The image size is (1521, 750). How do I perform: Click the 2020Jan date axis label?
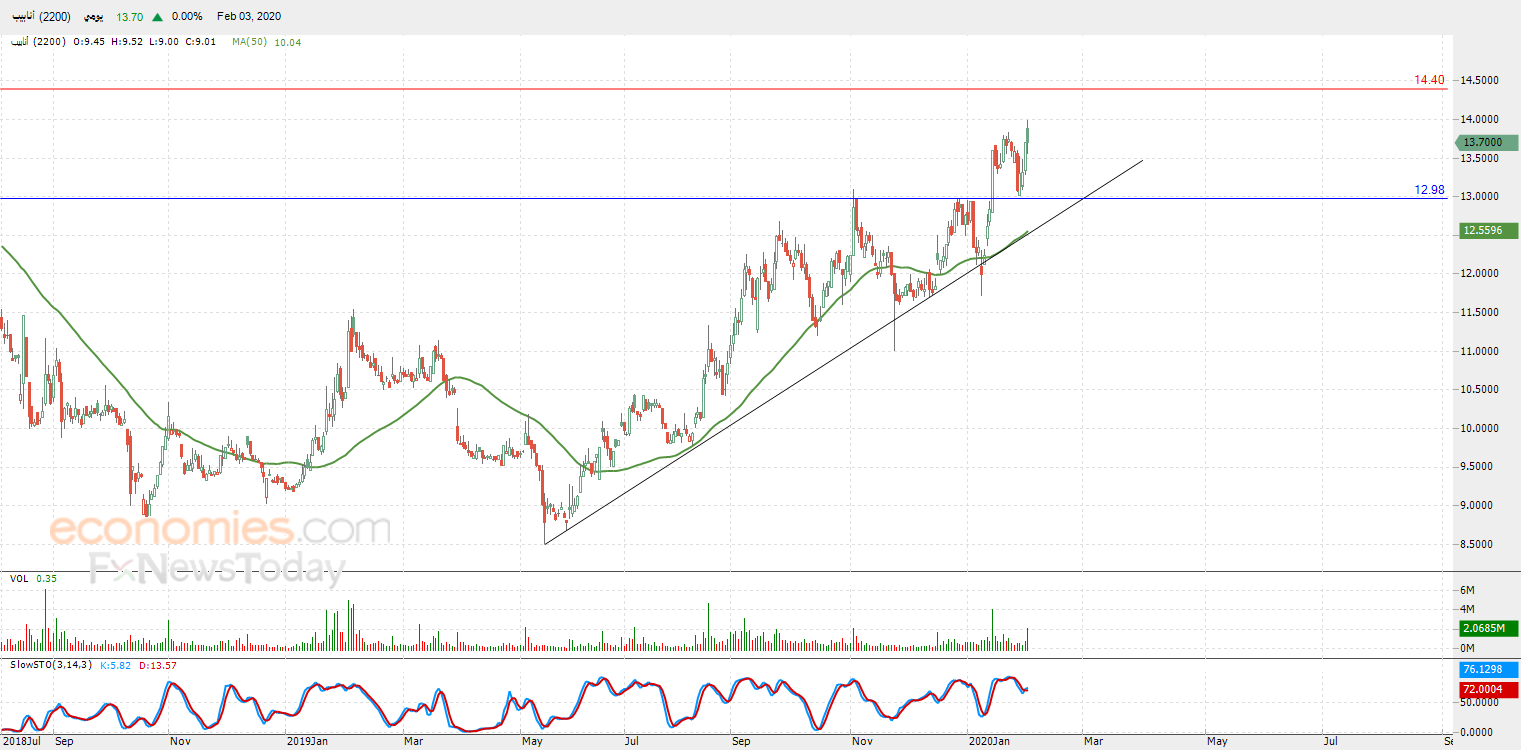tap(989, 742)
